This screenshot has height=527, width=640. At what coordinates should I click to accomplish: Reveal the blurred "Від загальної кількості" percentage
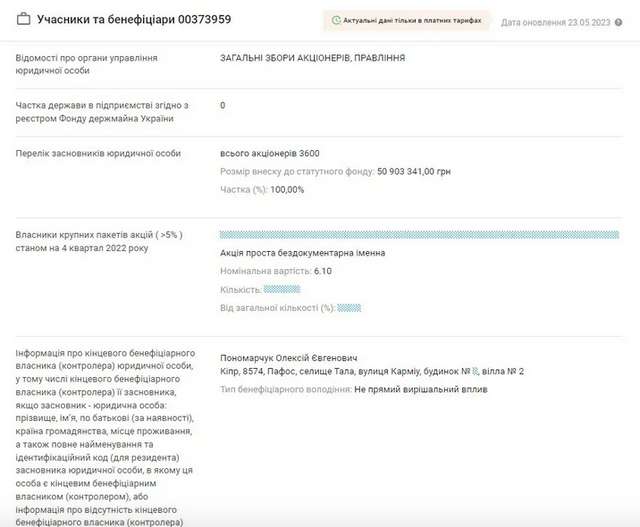[349, 308]
